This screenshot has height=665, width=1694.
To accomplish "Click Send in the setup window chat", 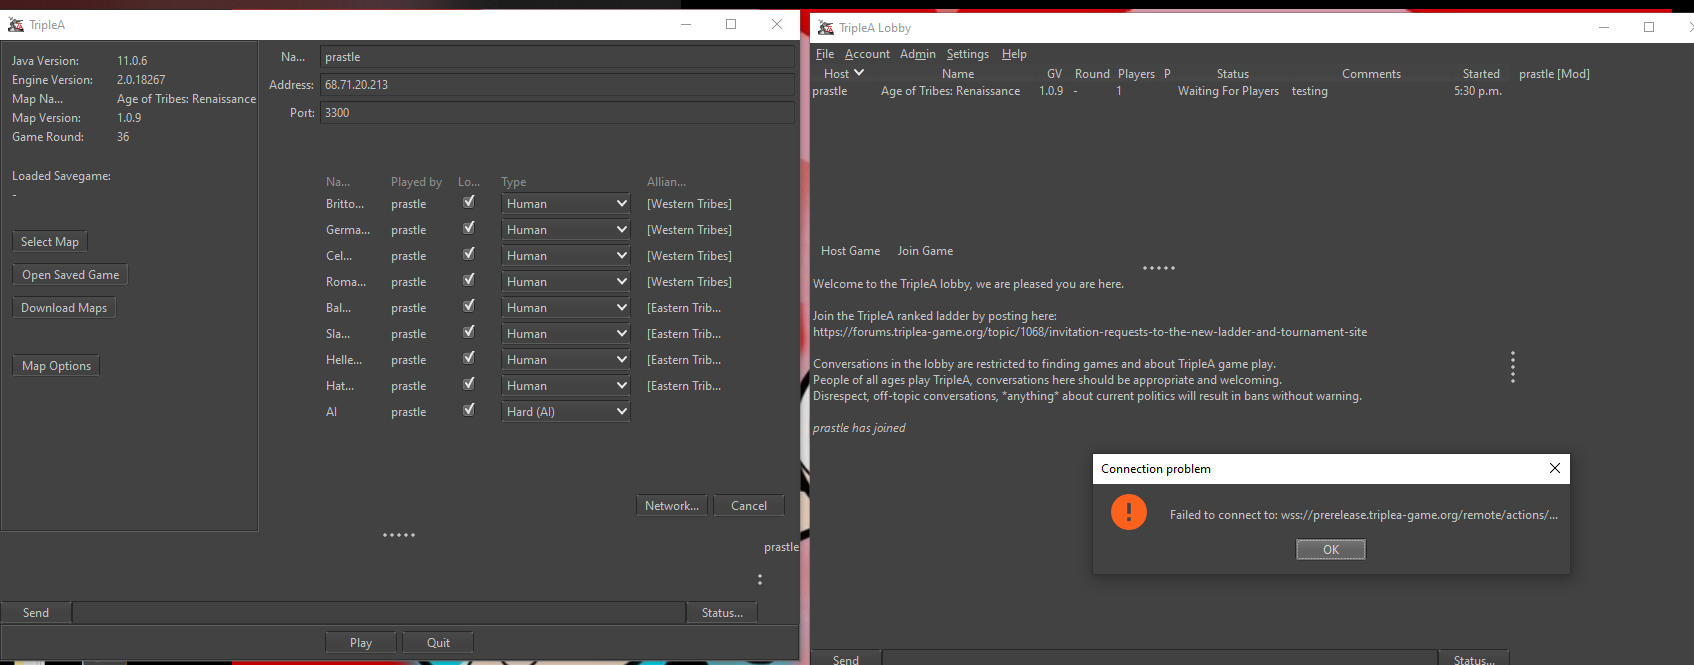I will [36, 613].
